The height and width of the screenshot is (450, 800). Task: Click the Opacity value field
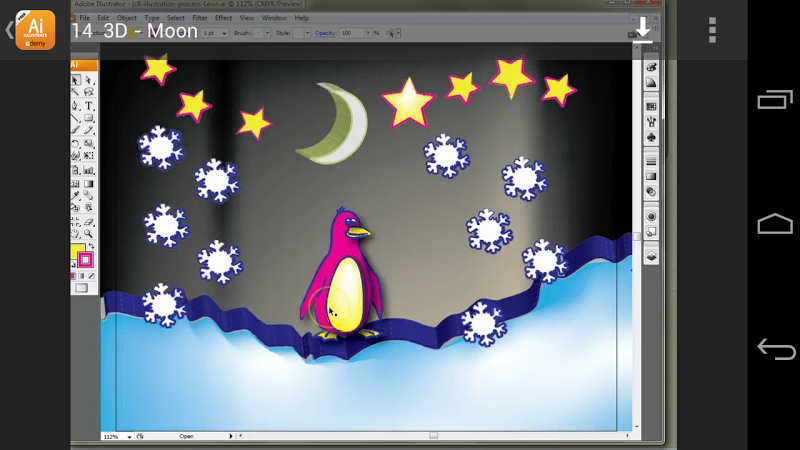coord(352,33)
